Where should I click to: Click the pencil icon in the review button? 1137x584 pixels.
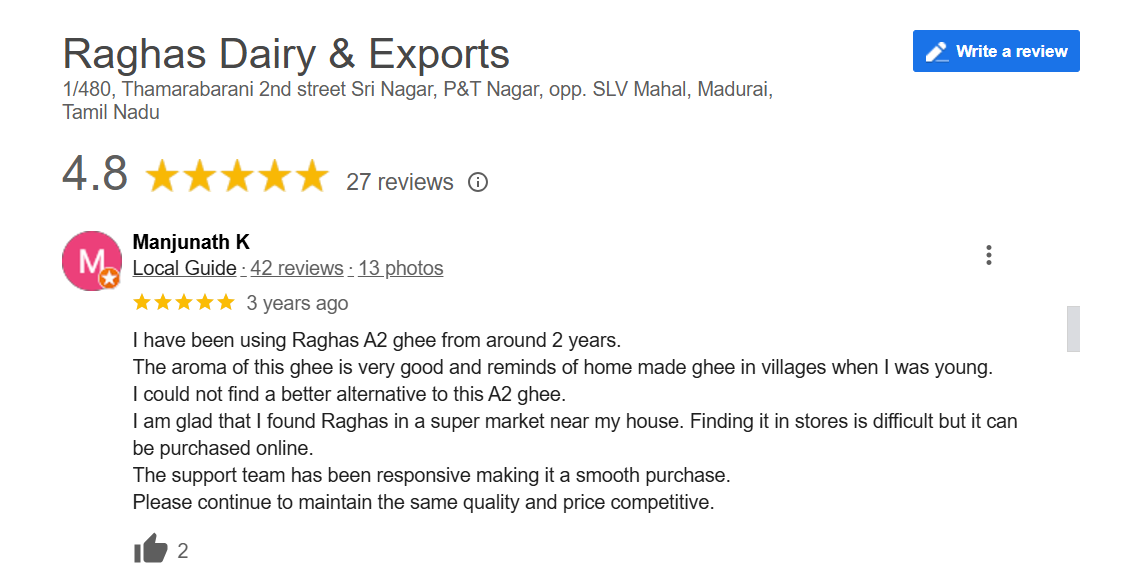[936, 51]
